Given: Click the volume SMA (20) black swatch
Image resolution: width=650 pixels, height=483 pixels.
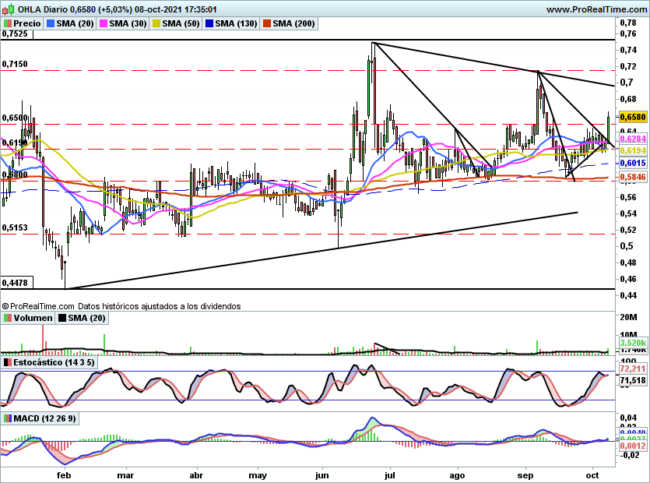Looking at the screenshot, I should point(62,318).
